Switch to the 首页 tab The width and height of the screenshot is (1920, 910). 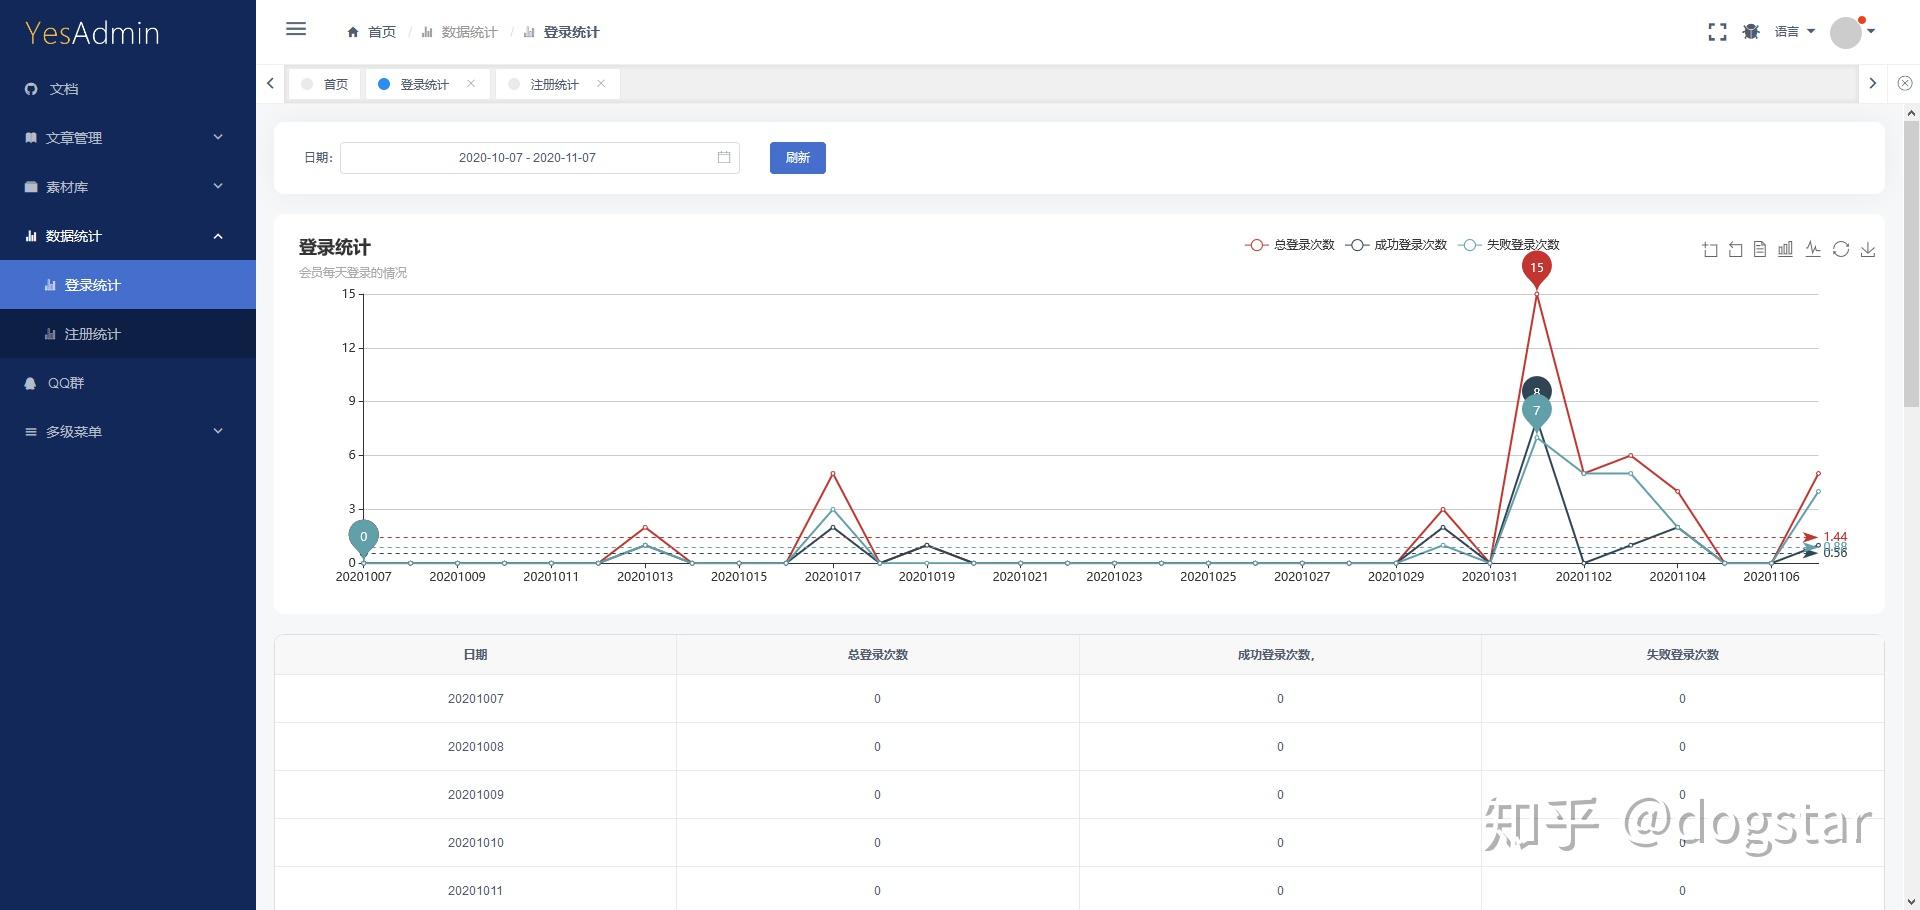pos(325,84)
